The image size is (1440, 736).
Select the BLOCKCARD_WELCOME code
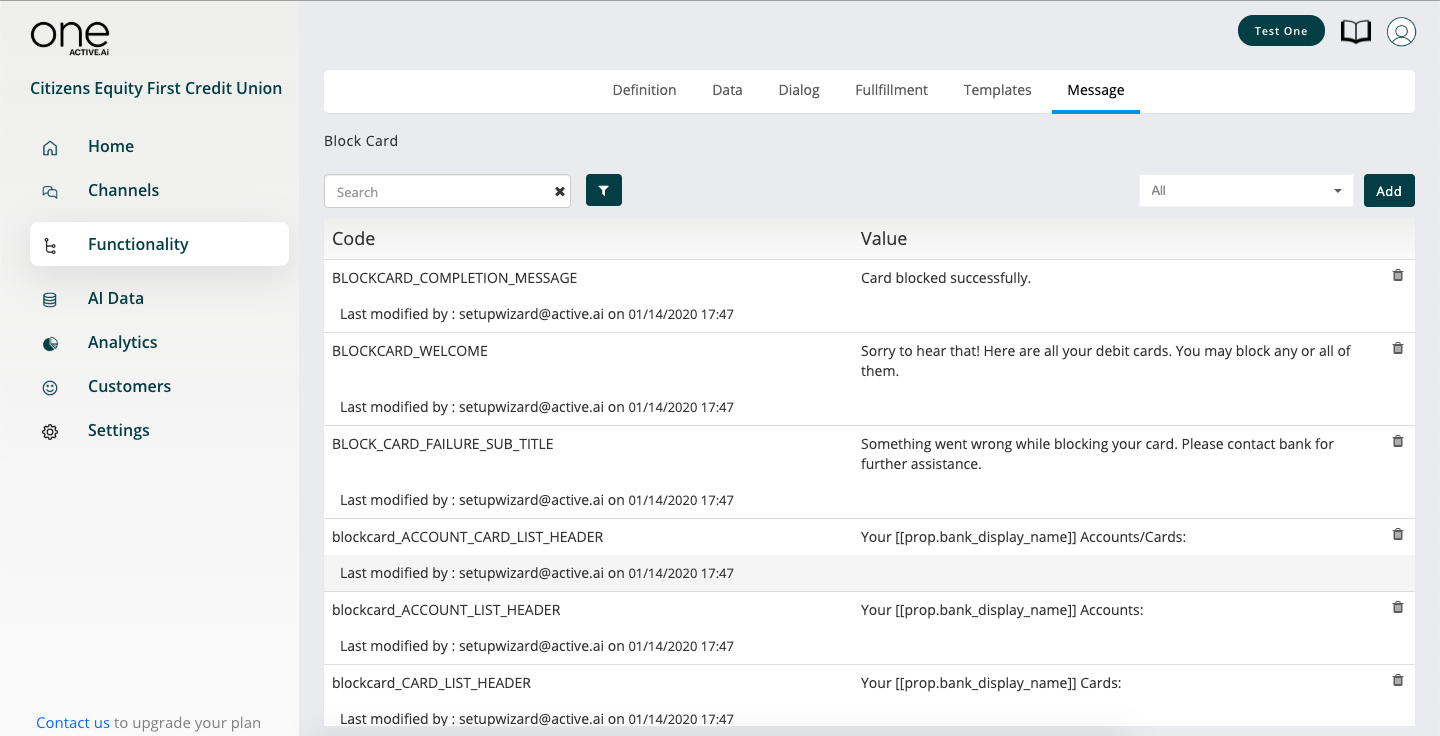(410, 351)
